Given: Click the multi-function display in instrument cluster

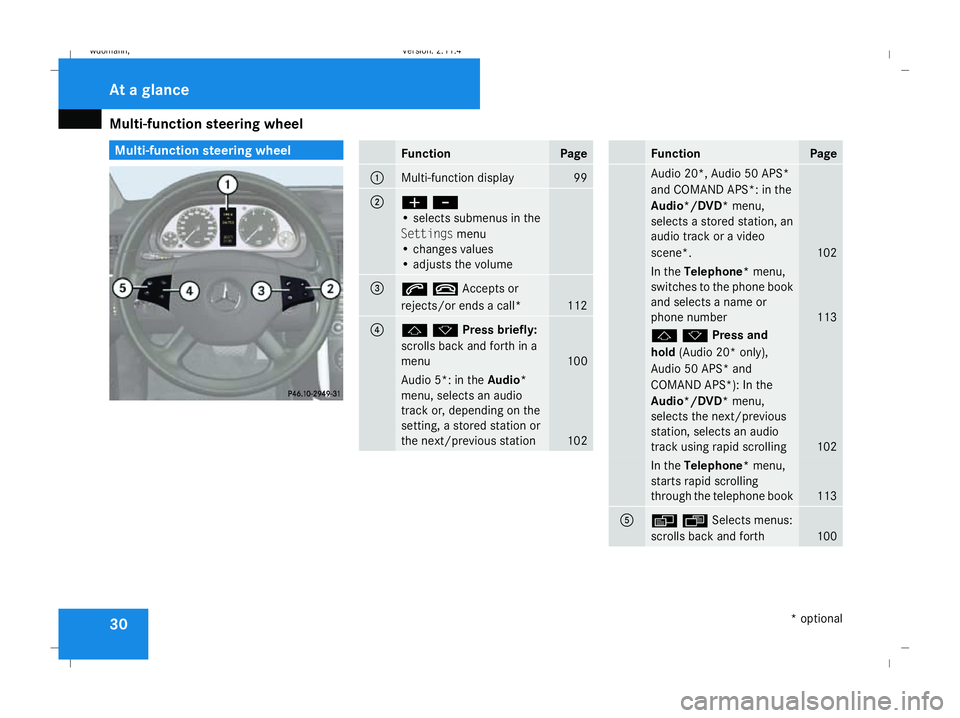Looking at the screenshot, I should (228, 226).
